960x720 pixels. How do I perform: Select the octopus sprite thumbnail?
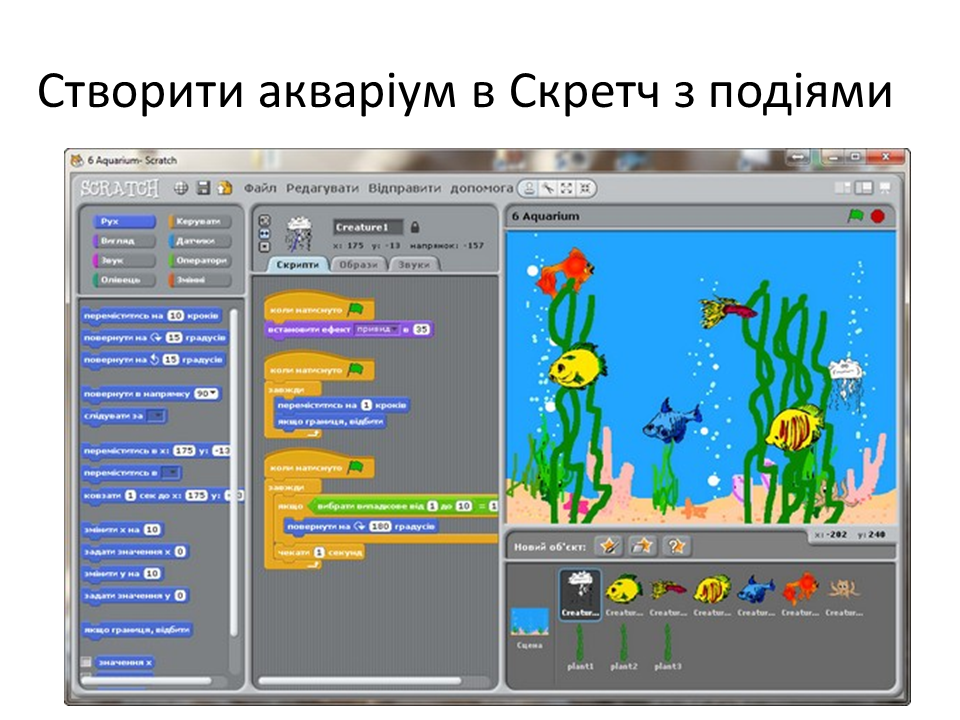844,594
